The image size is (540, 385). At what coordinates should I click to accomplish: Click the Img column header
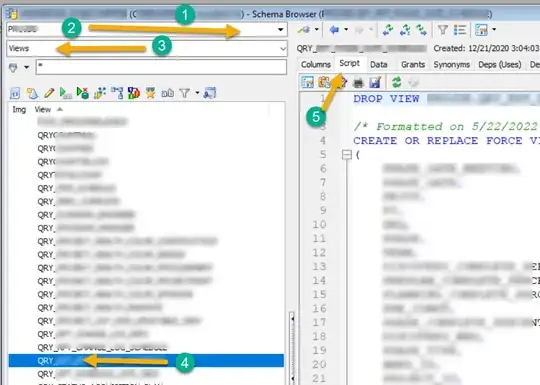click(19, 110)
